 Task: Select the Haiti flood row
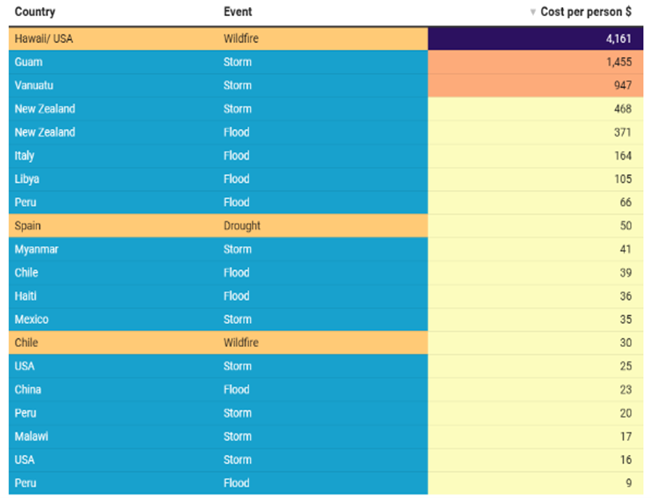click(x=326, y=296)
